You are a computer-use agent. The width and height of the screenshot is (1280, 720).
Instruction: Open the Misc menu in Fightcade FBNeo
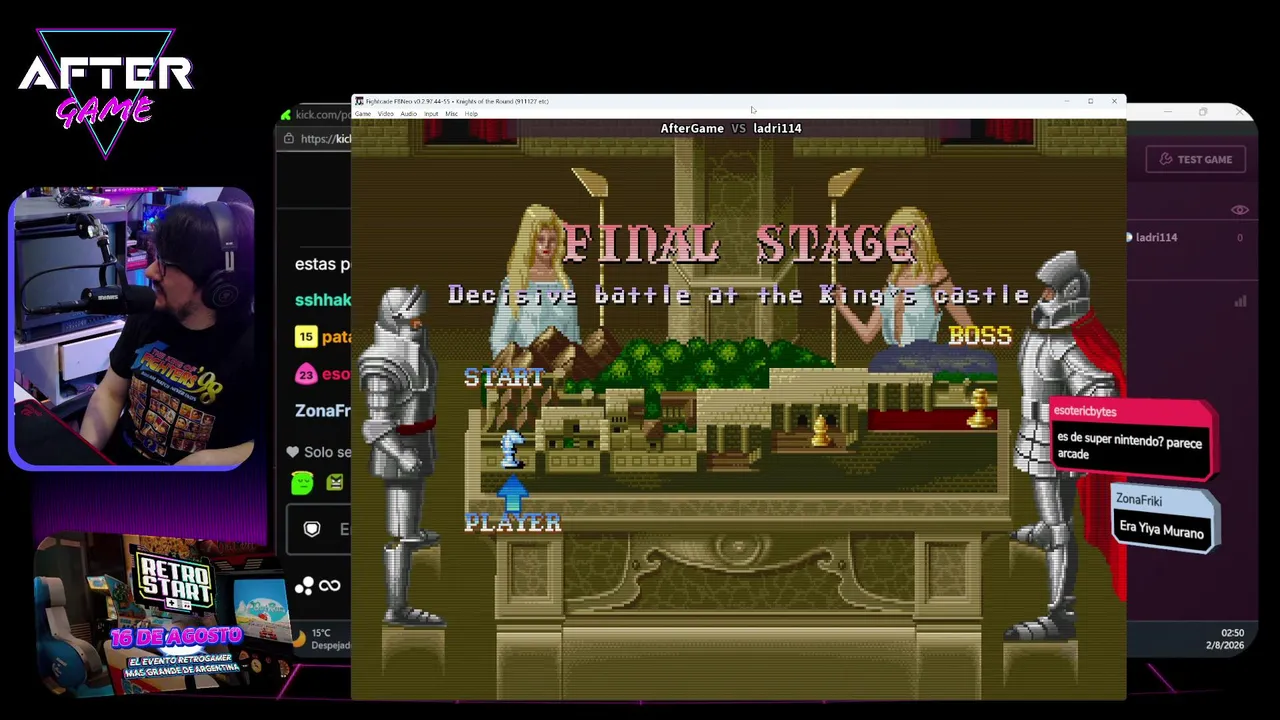tap(451, 114)
